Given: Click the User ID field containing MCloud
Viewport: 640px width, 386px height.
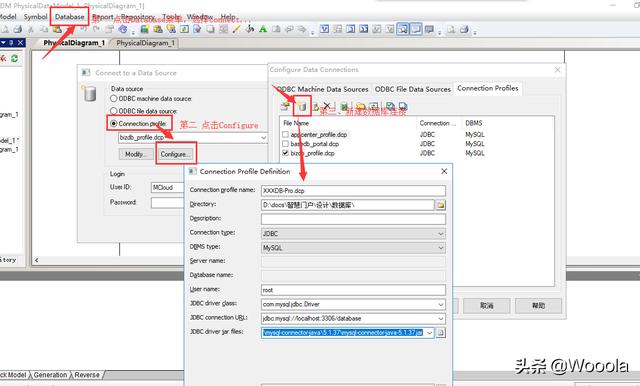Looking at the screenshot, I should point(168,188).
